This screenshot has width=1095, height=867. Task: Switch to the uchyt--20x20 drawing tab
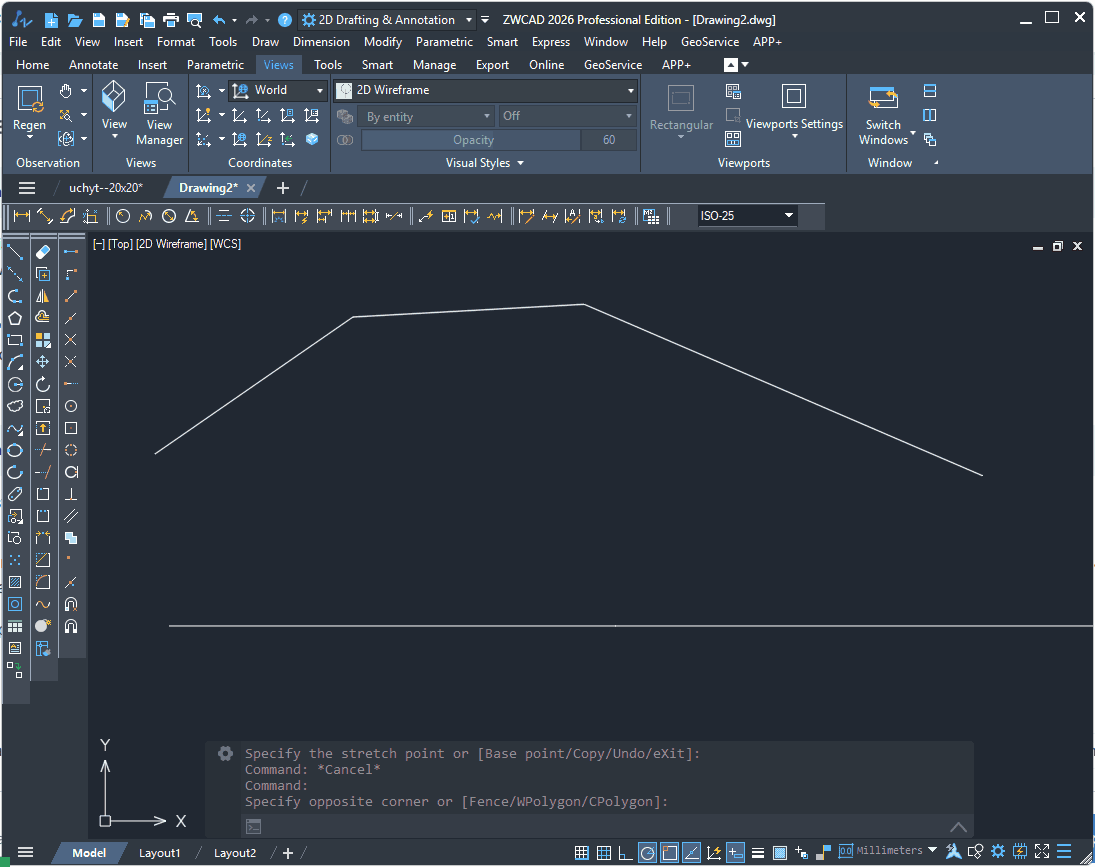click(x=105, y=188)
